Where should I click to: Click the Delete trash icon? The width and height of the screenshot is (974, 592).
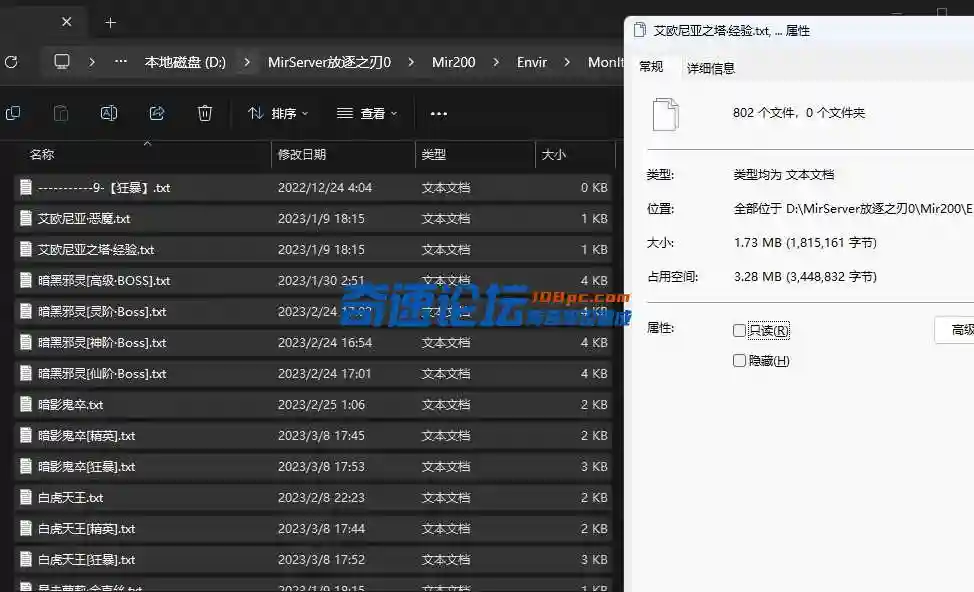205,113
